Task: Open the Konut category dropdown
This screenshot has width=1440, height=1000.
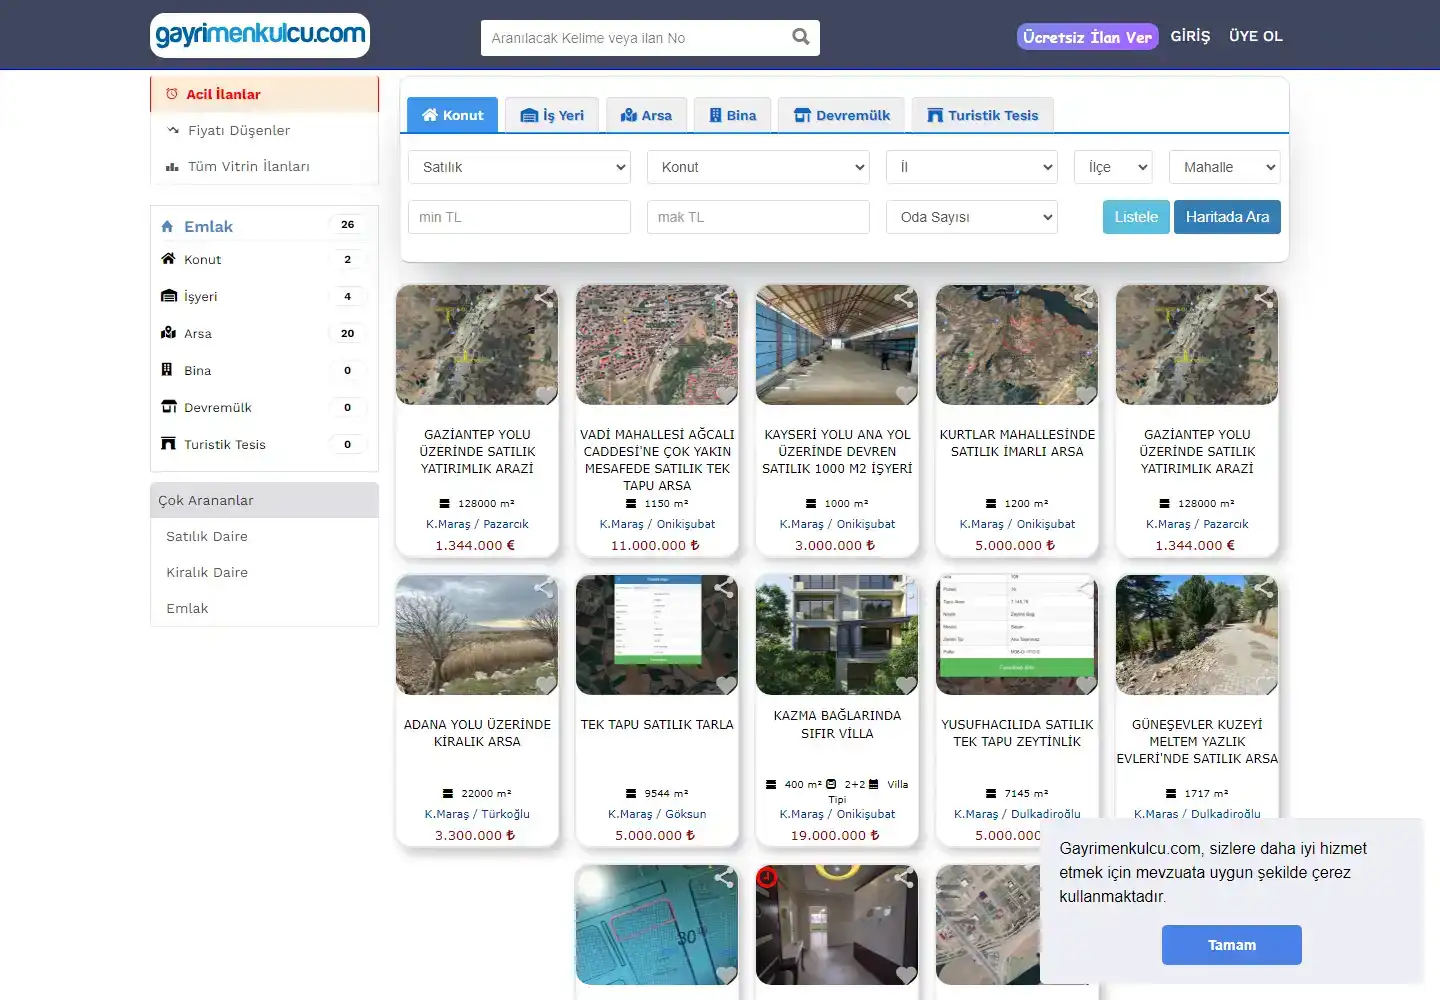Action: click(x=758, y=167)
